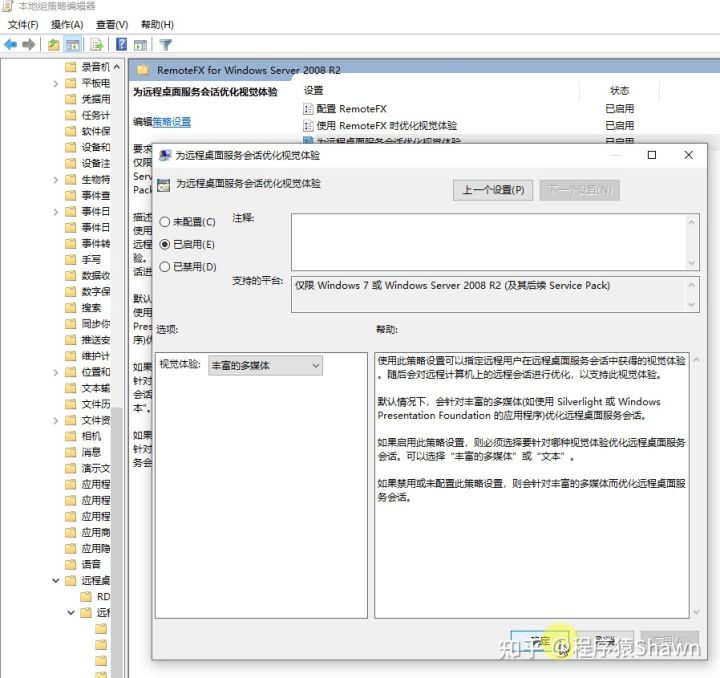Open the 视觉体验 dropdown 丰富的多媒体

tap(265, 365)
